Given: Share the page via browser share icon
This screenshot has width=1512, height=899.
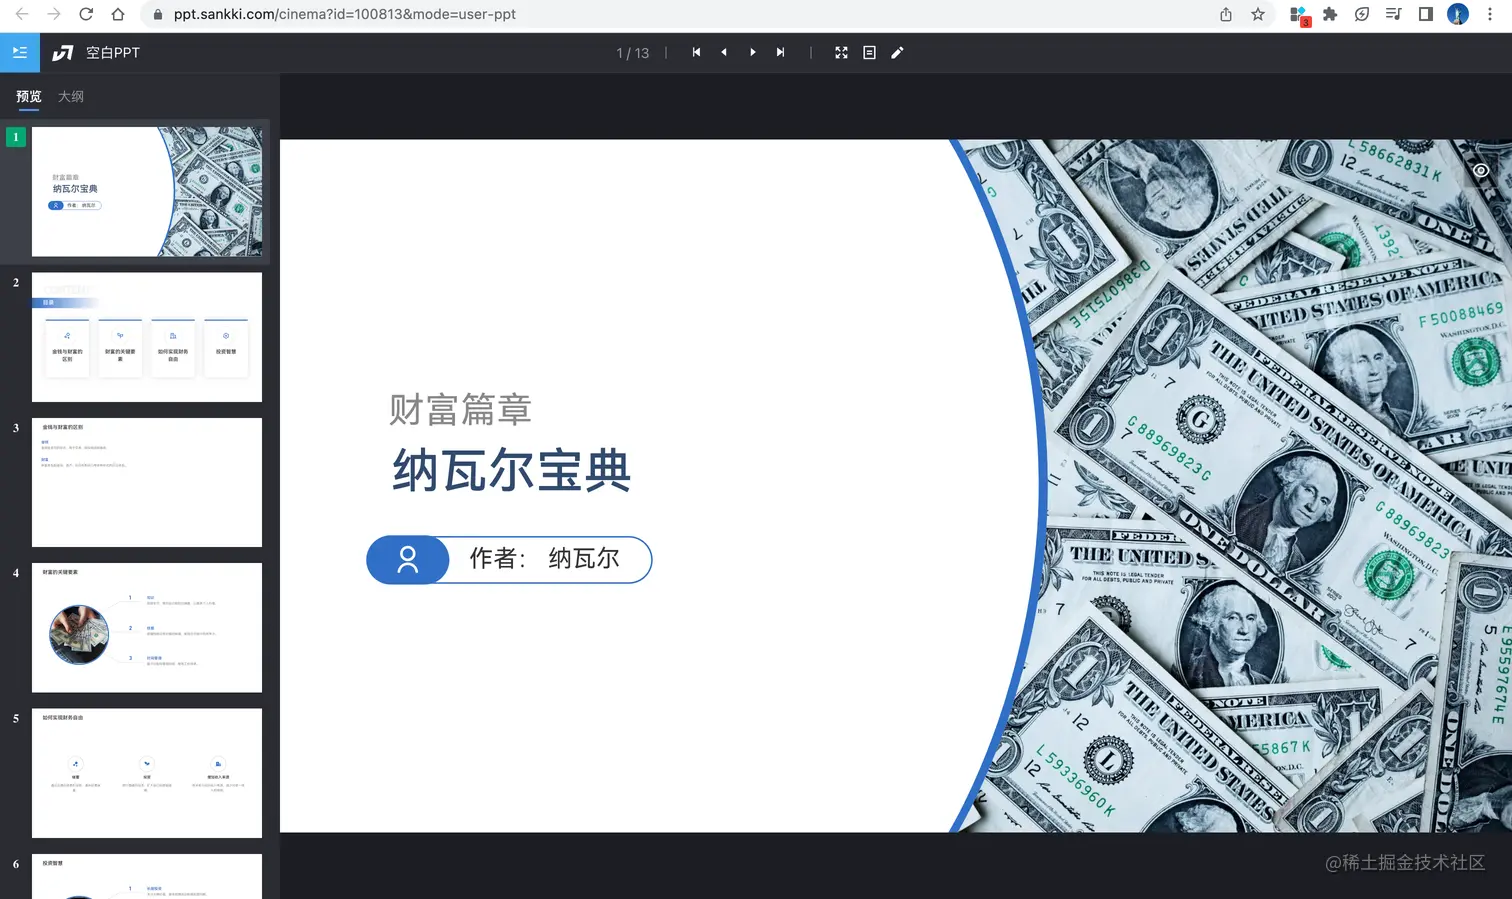Looking at the screenshot, I should pos(1226,14).
